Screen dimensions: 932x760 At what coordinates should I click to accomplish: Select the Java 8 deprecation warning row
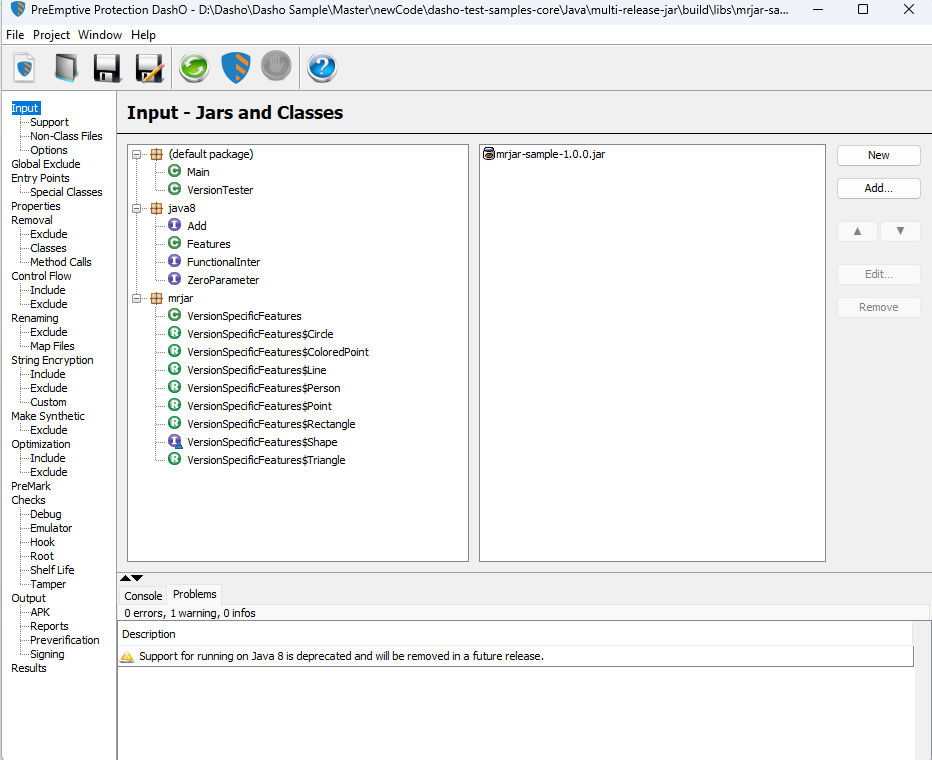click(x=515, y=656)
